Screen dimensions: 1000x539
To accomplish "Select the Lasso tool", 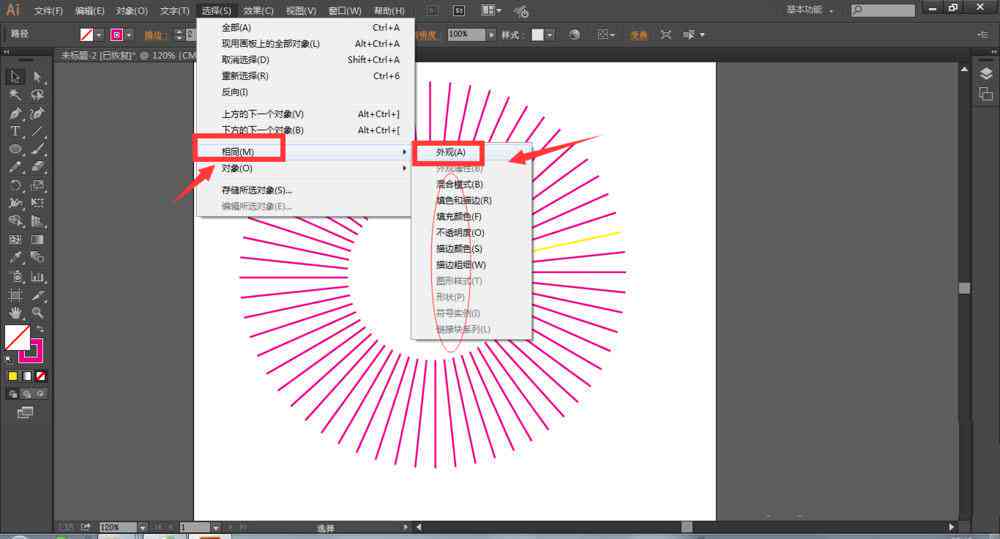I will [38, 95].
